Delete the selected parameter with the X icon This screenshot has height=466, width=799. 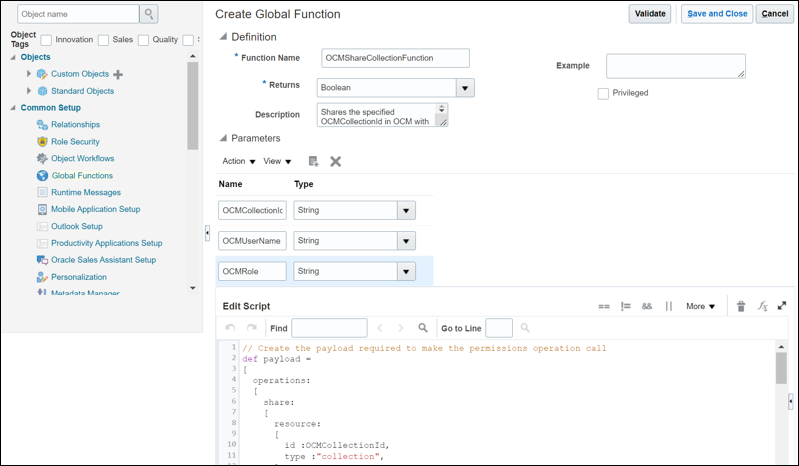336,161
